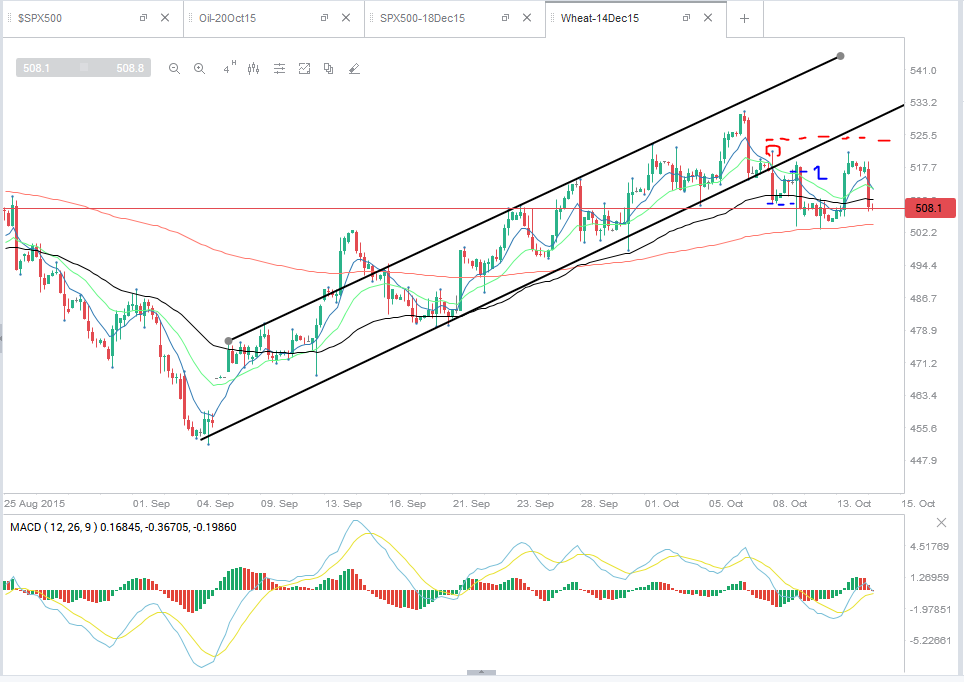Click the 01. Oct date label
Image resolution: width=964 pixels, height=682 pixels.
662,504
